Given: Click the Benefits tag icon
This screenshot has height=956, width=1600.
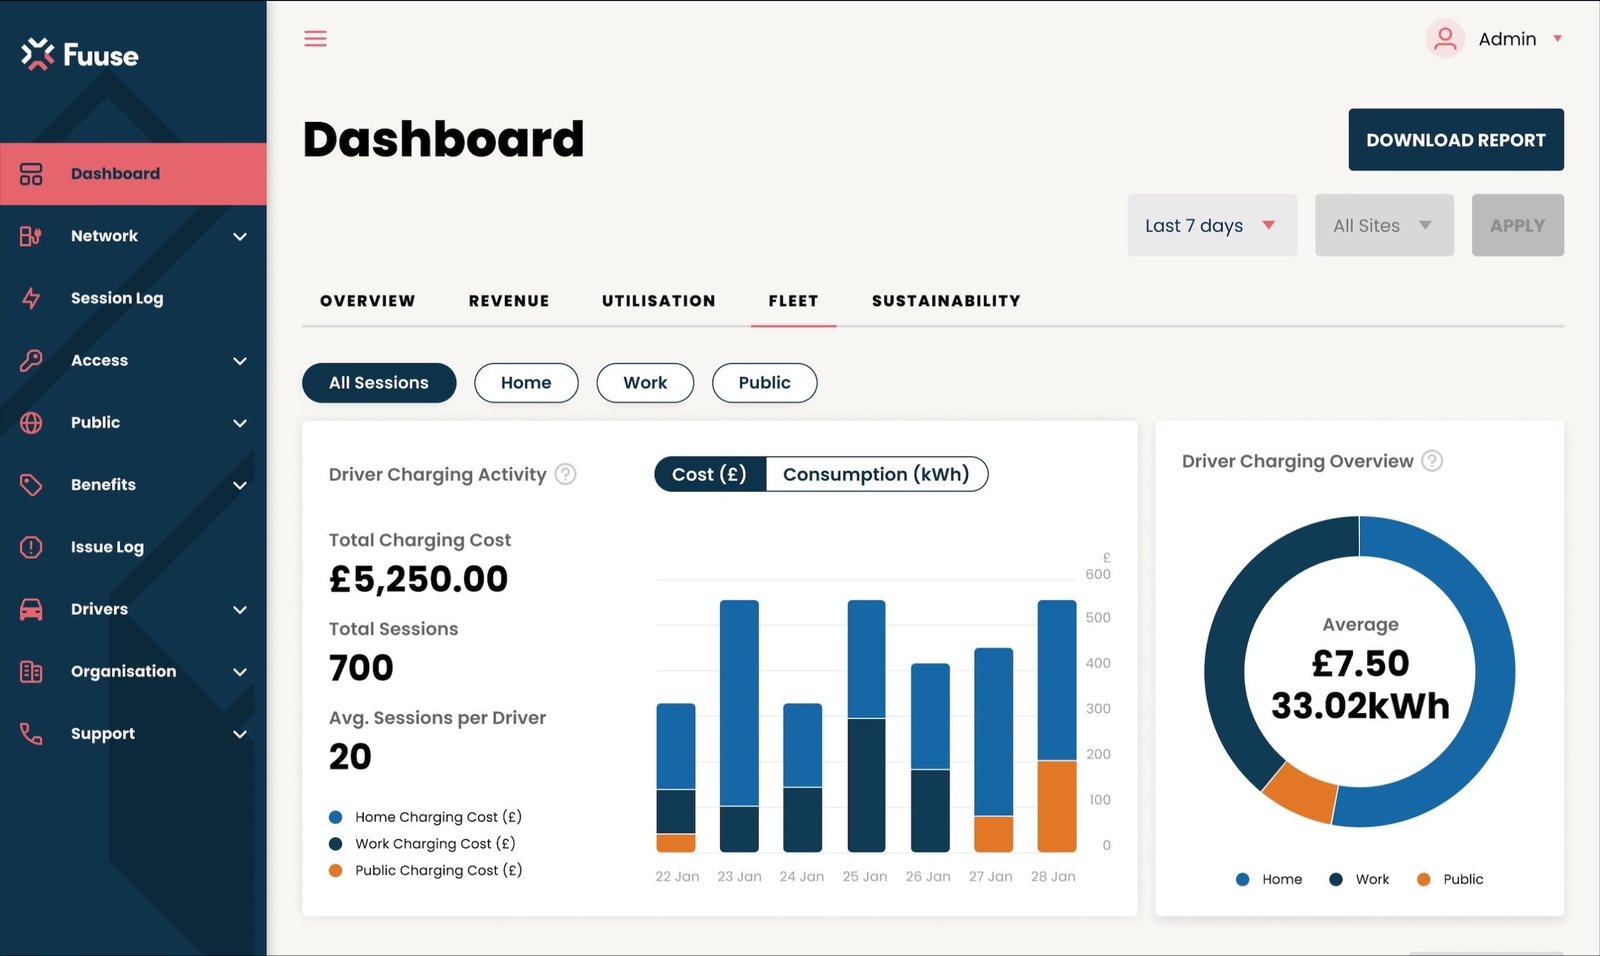Looking at the screenshot, I should [x=31, y=485].
